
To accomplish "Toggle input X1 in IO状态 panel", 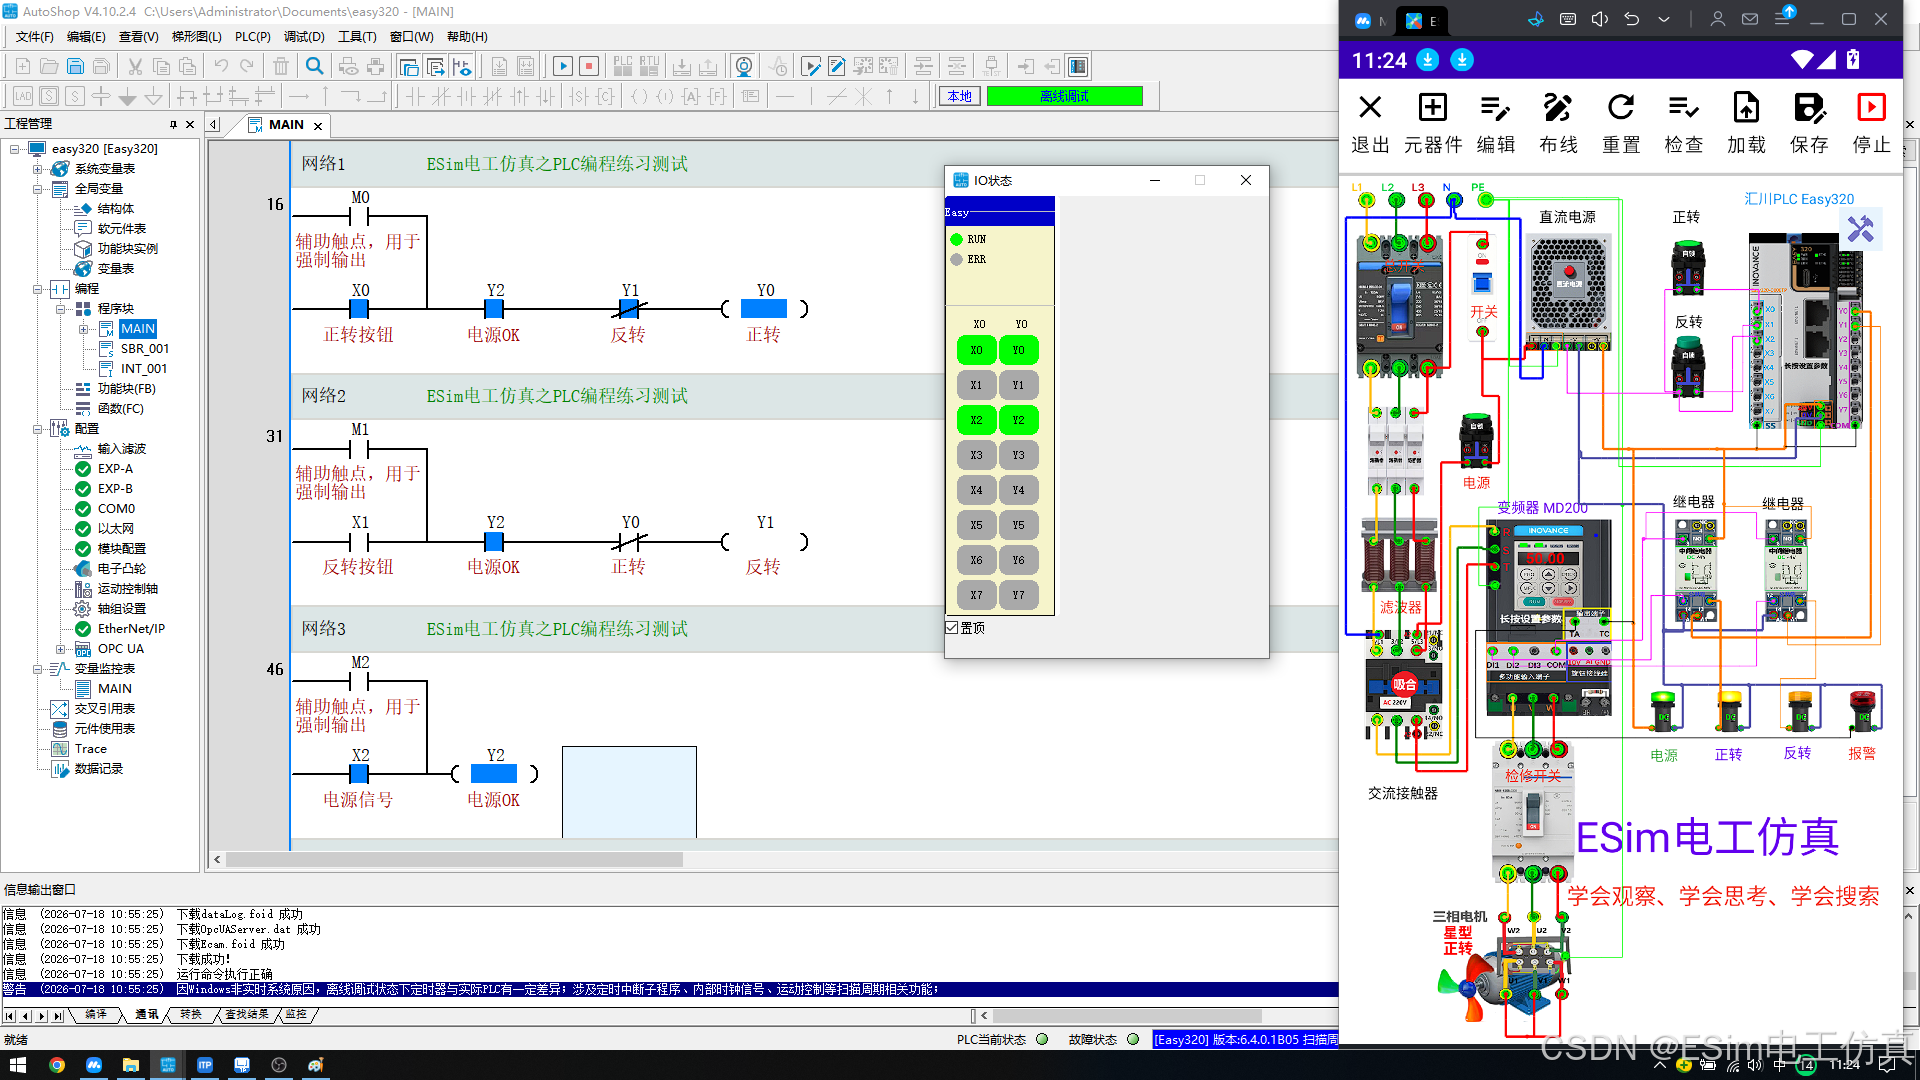I will [976, 385].
